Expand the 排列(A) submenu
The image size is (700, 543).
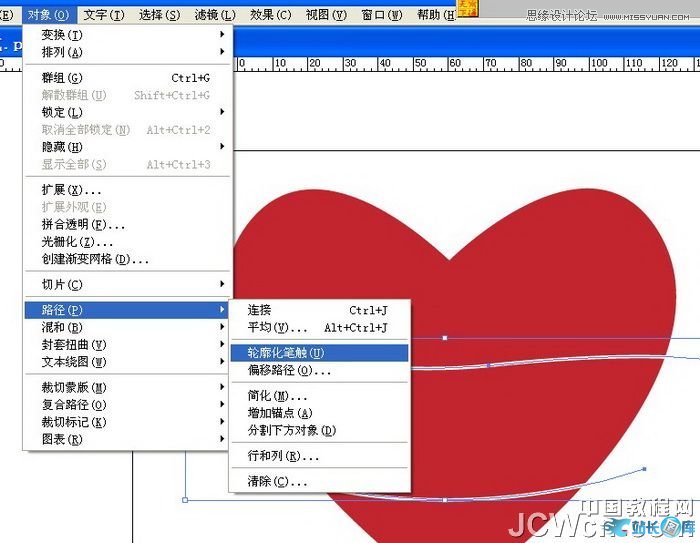pyautogui.click(x=62, y=52)
